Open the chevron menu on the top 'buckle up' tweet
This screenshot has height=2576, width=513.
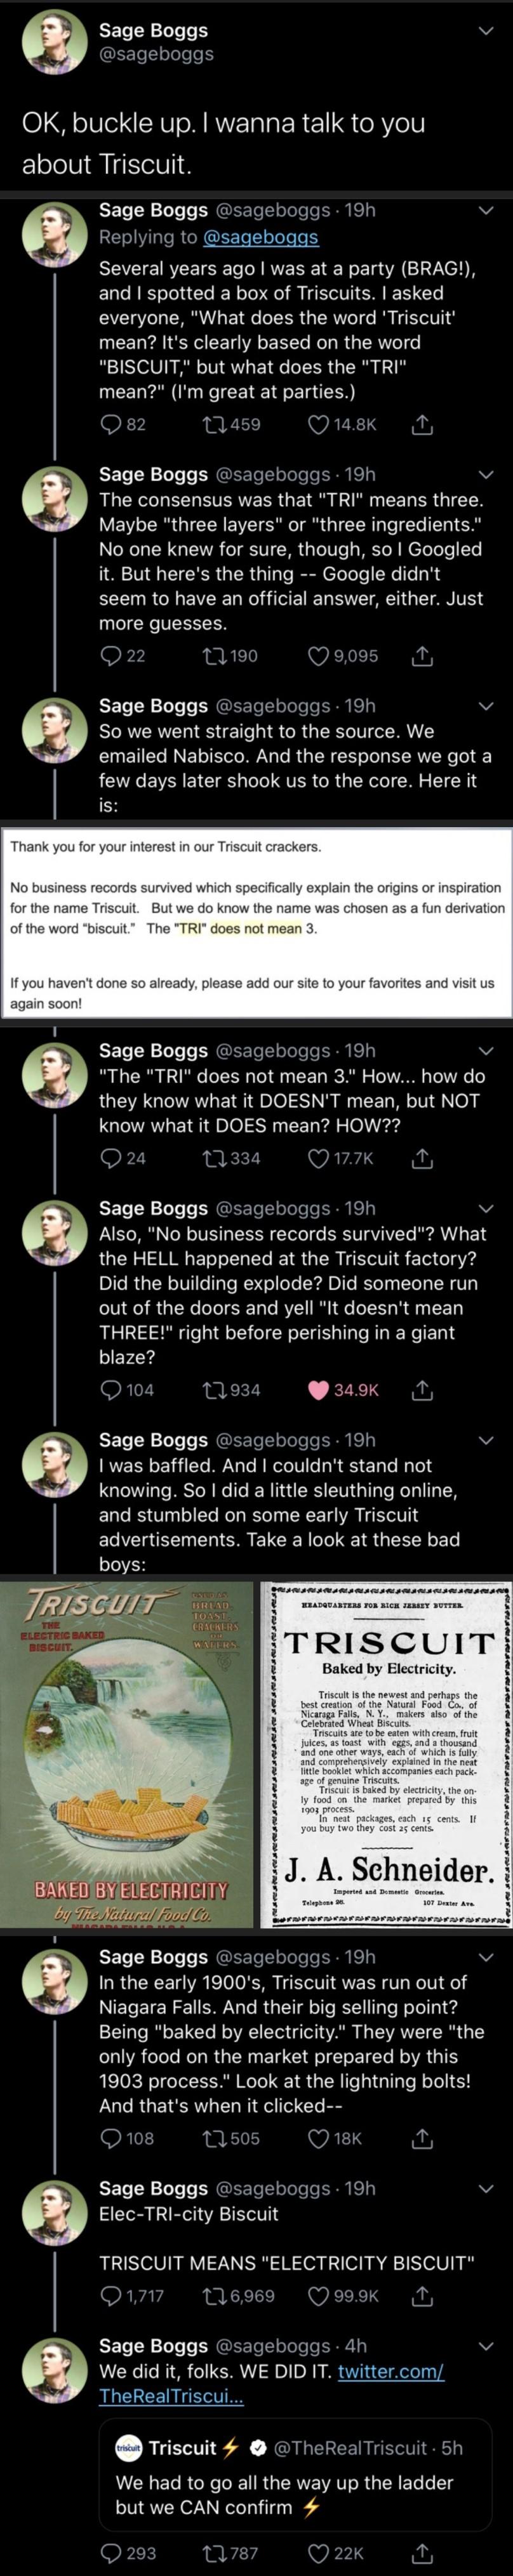[x=486, y=30]
